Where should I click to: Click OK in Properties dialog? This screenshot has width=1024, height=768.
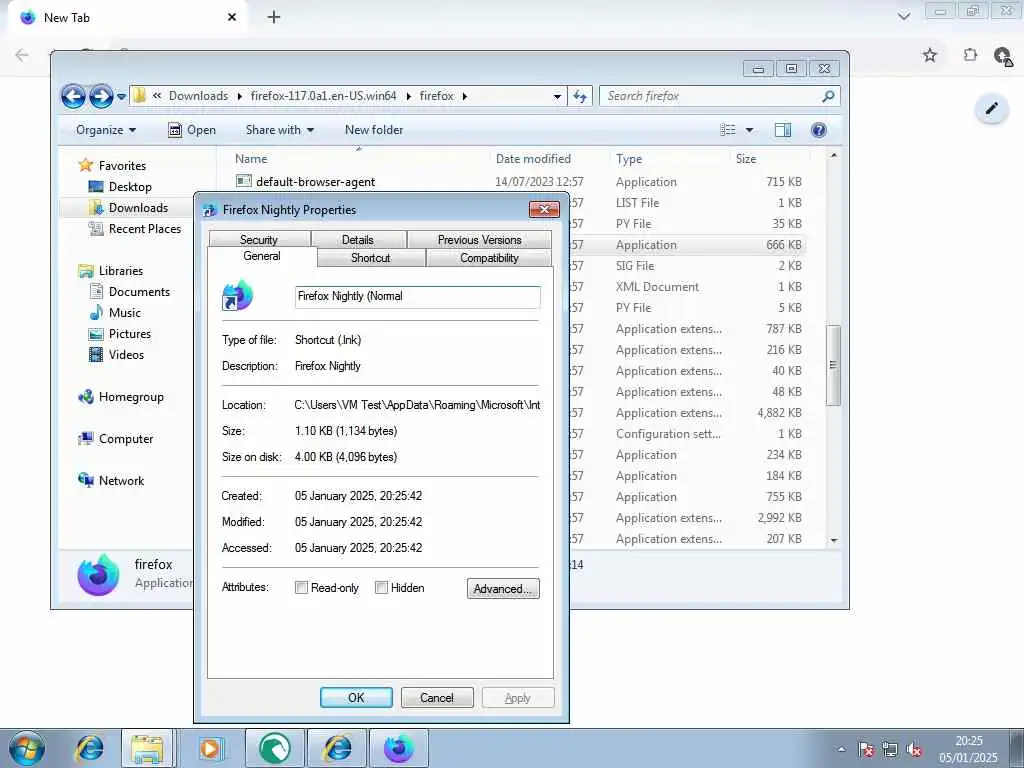[x=356, y=697]
